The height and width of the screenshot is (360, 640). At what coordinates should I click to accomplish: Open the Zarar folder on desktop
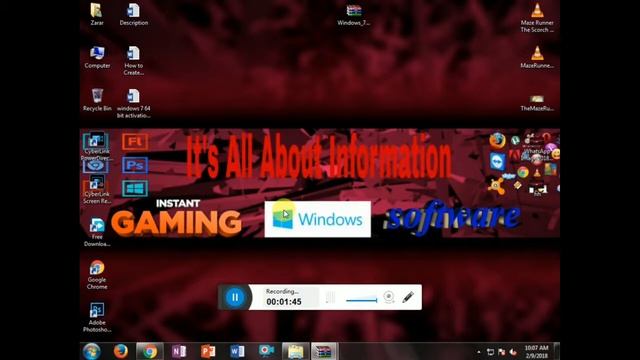click(x=97, y=15)
